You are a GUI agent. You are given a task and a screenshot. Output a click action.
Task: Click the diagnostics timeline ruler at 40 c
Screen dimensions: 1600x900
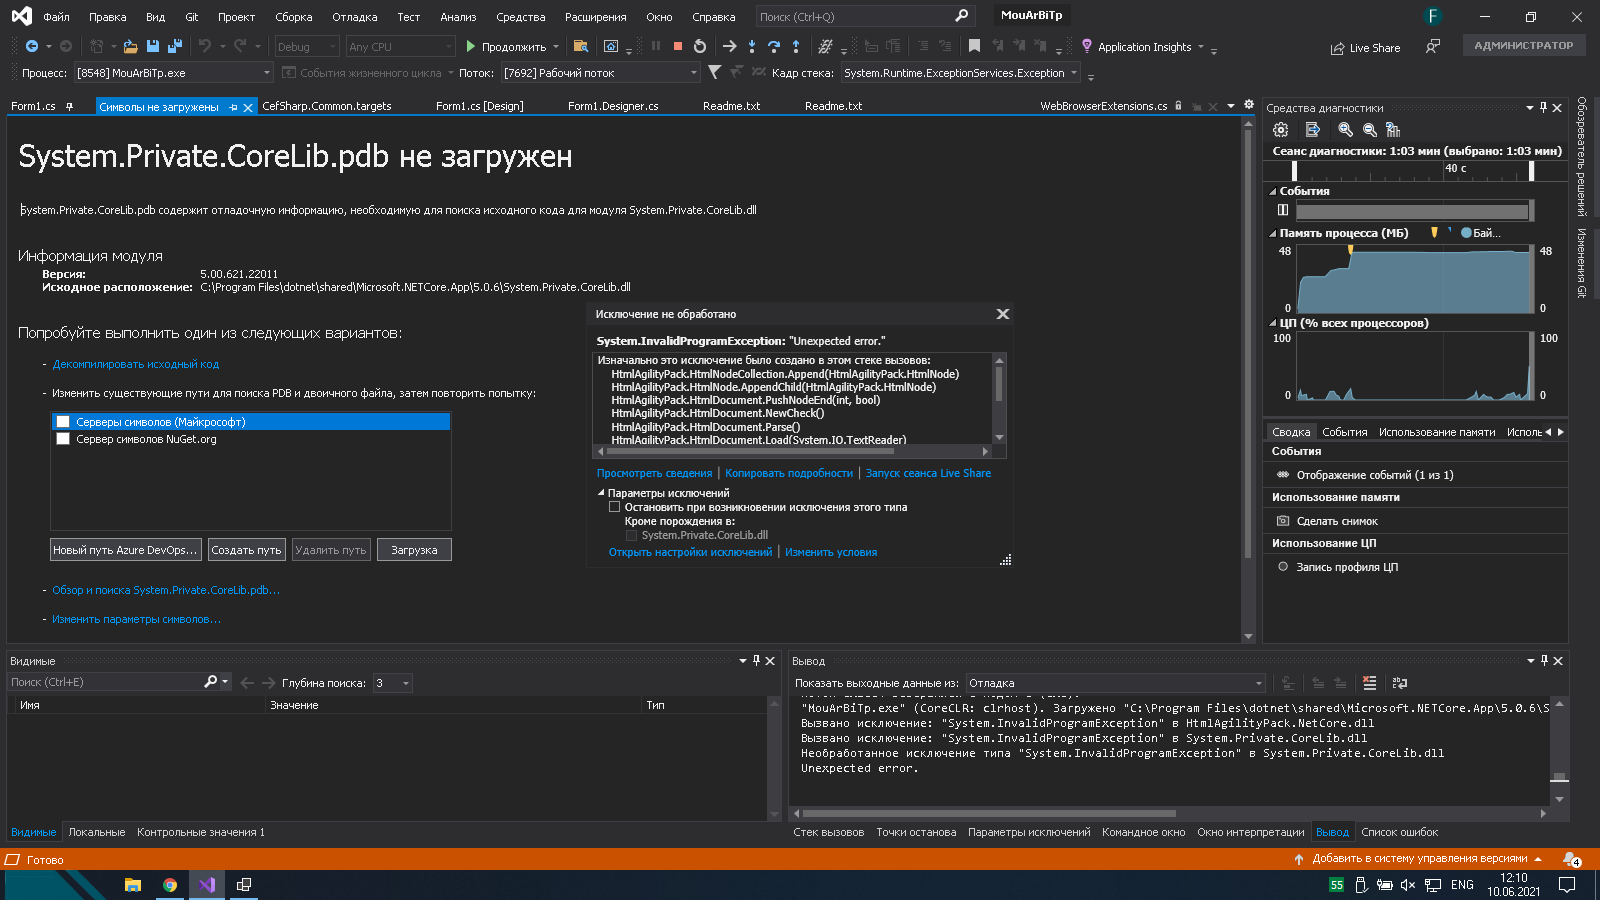1456,168
